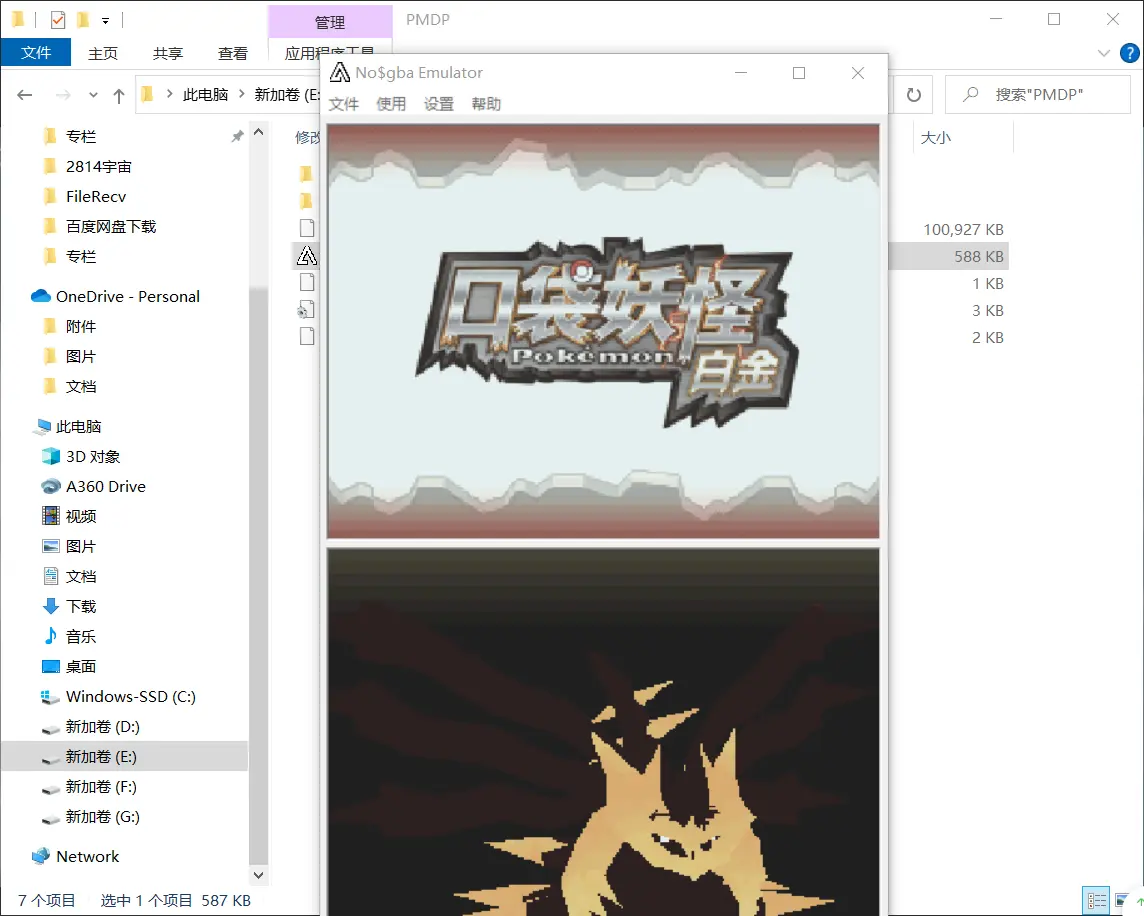Open Windows-SSD (C:) drive
The height and width of the screenshot is (916, 1144).
[x=131, y=696]
